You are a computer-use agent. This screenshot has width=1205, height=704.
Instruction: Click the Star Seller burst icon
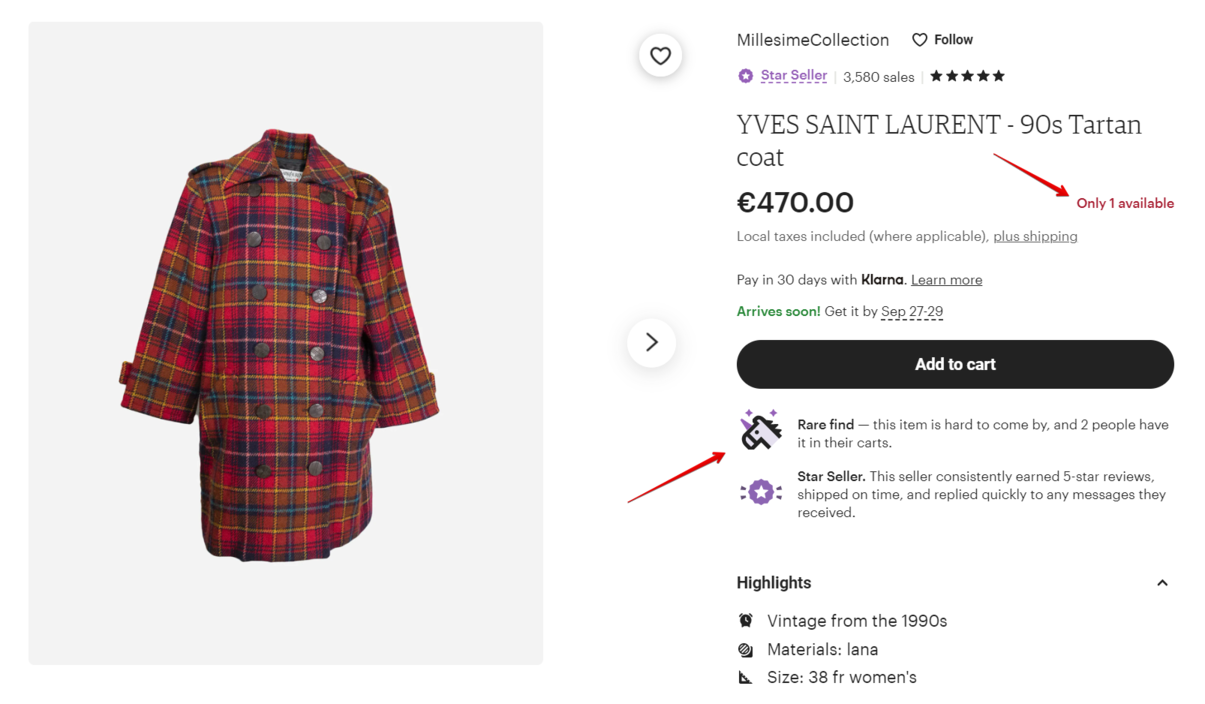761,492
